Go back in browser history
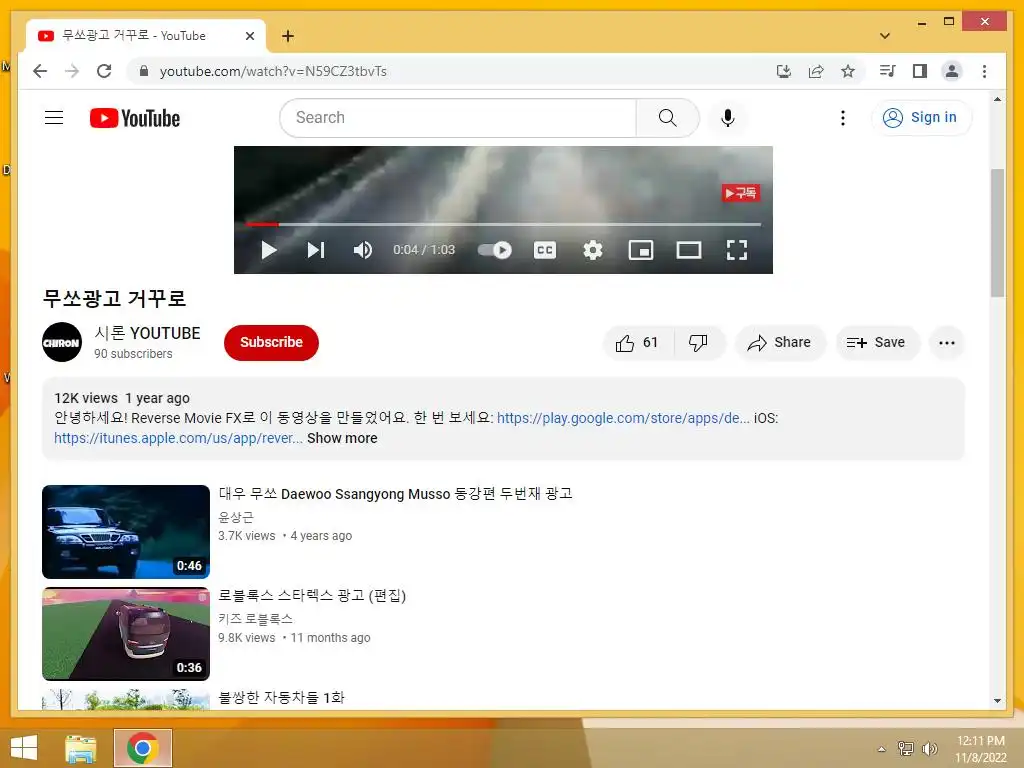This screenshot has width=1024, height=768. pos(40,71)
